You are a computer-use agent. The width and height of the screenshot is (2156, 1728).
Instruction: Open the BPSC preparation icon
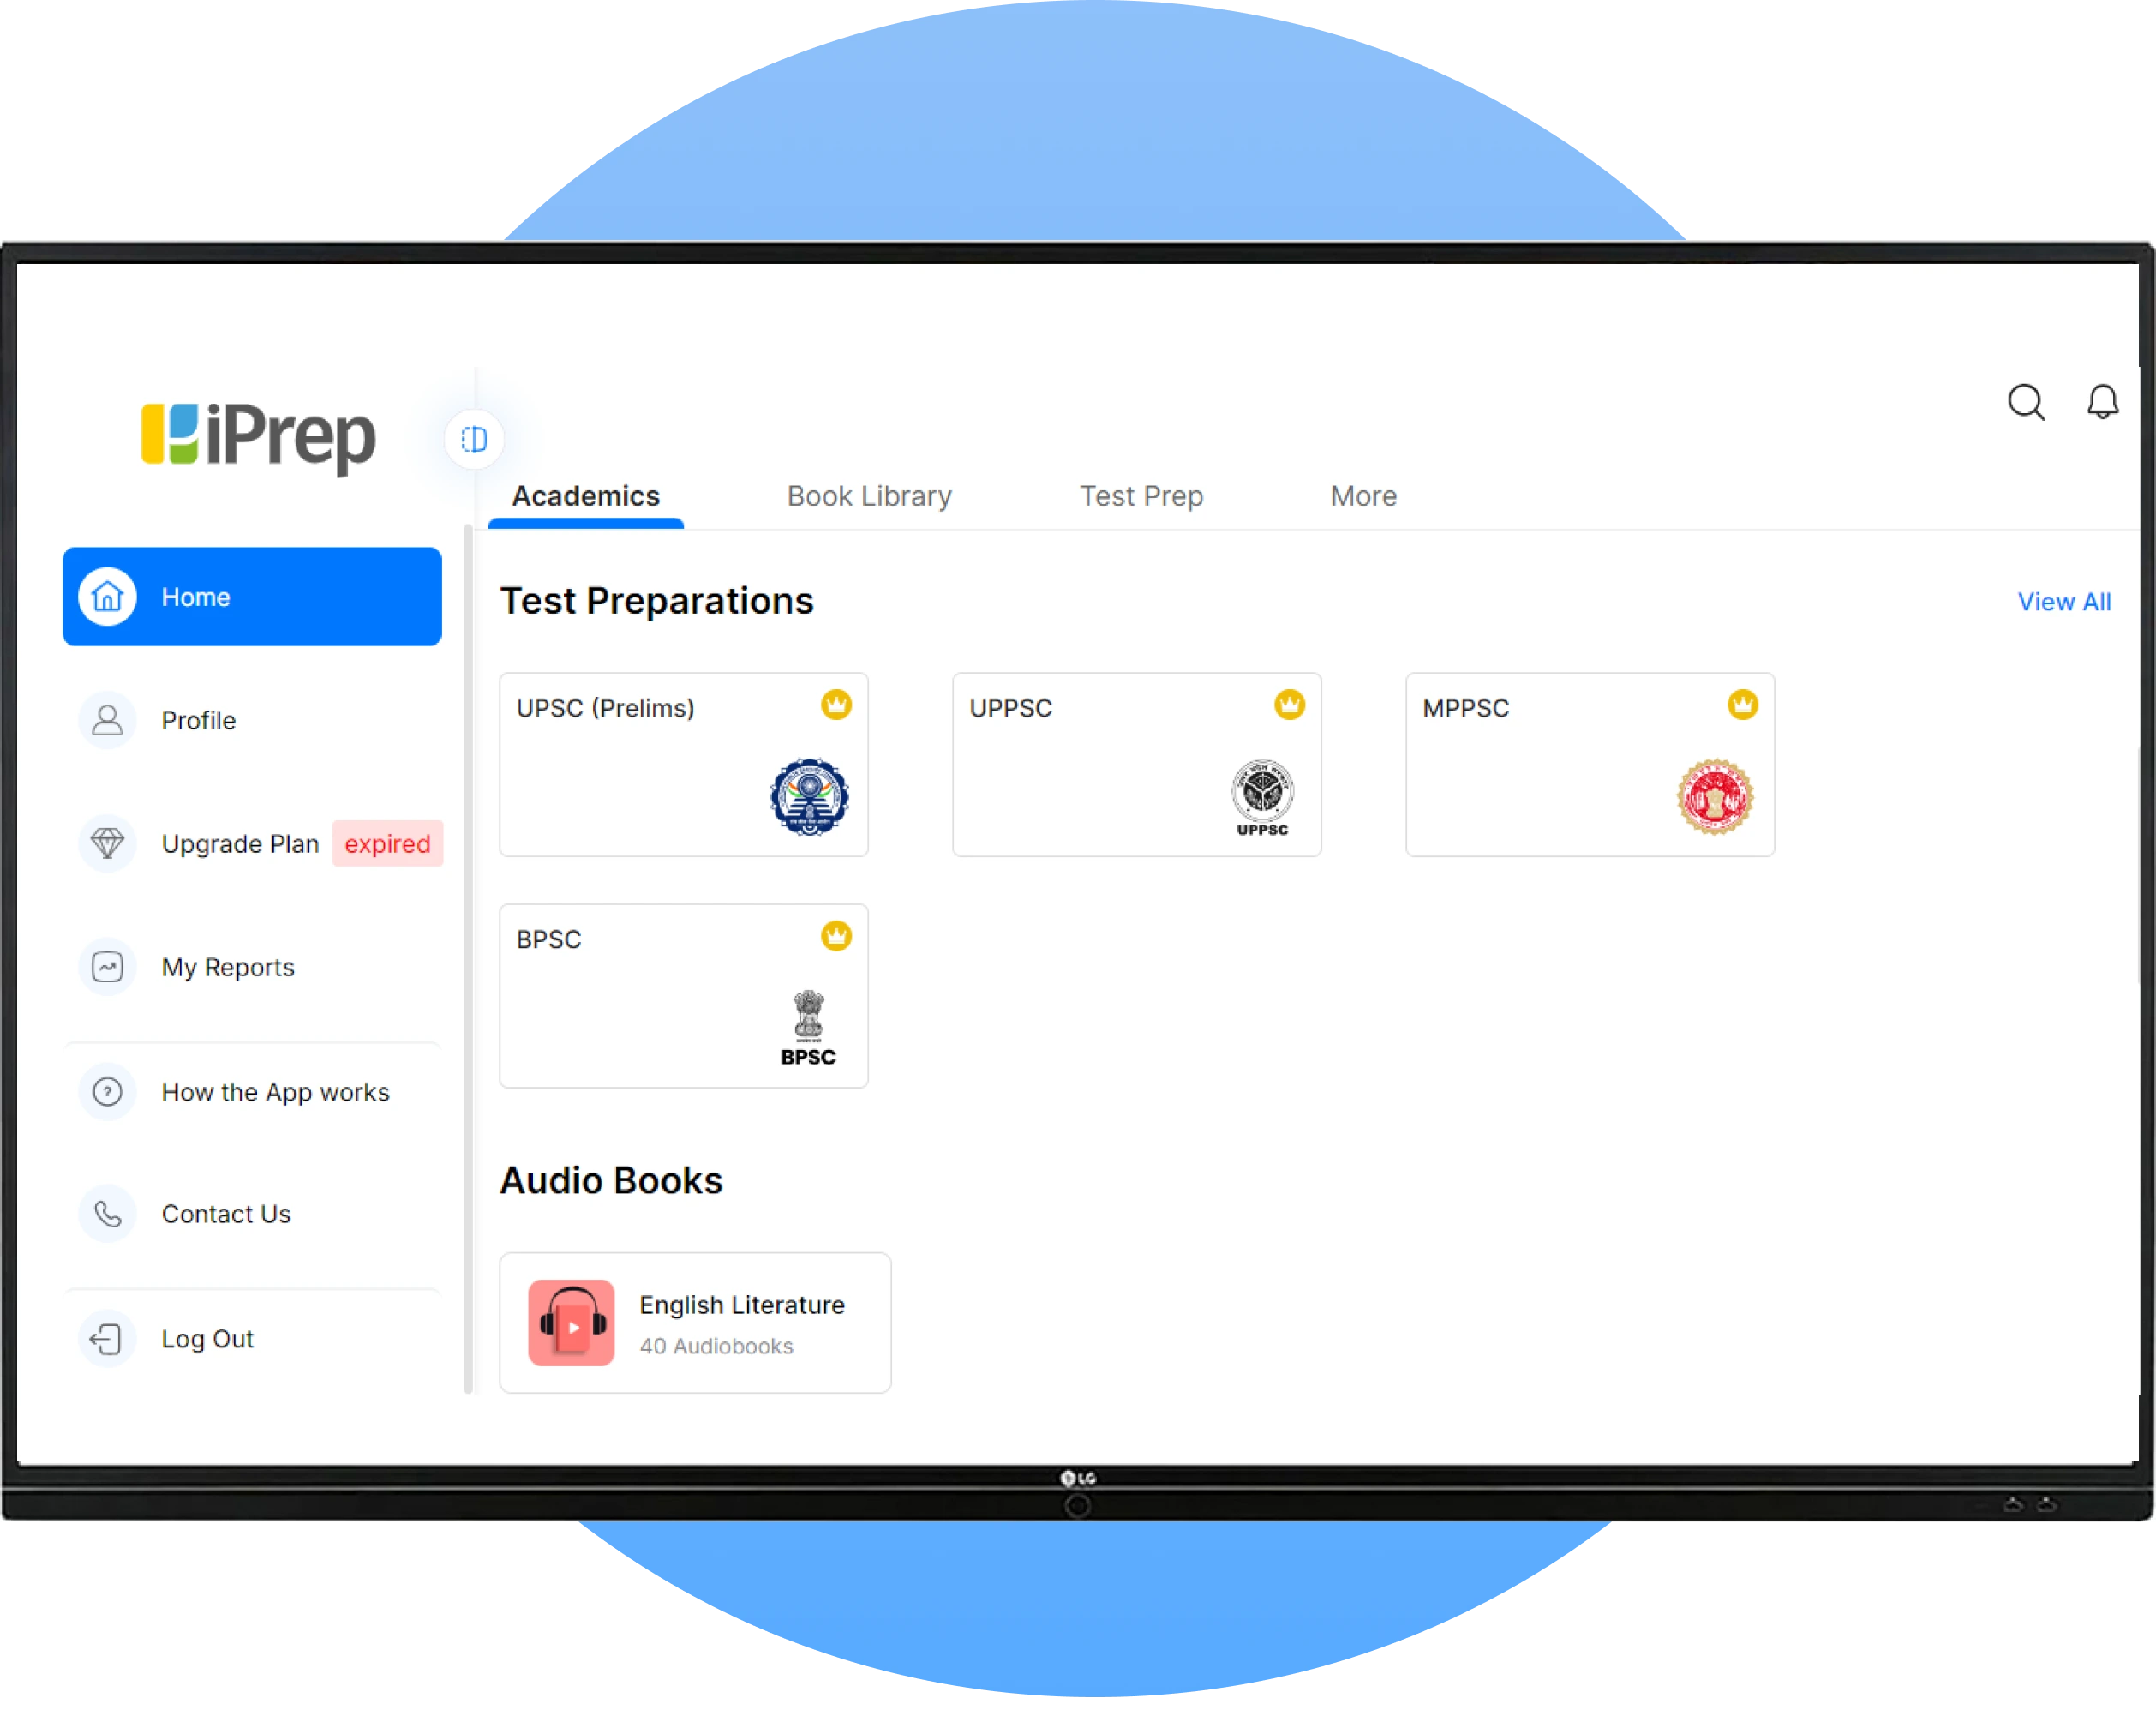684,991
